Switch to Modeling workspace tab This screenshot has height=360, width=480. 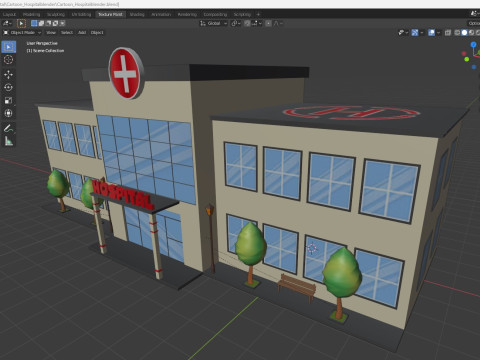point(31,14)
